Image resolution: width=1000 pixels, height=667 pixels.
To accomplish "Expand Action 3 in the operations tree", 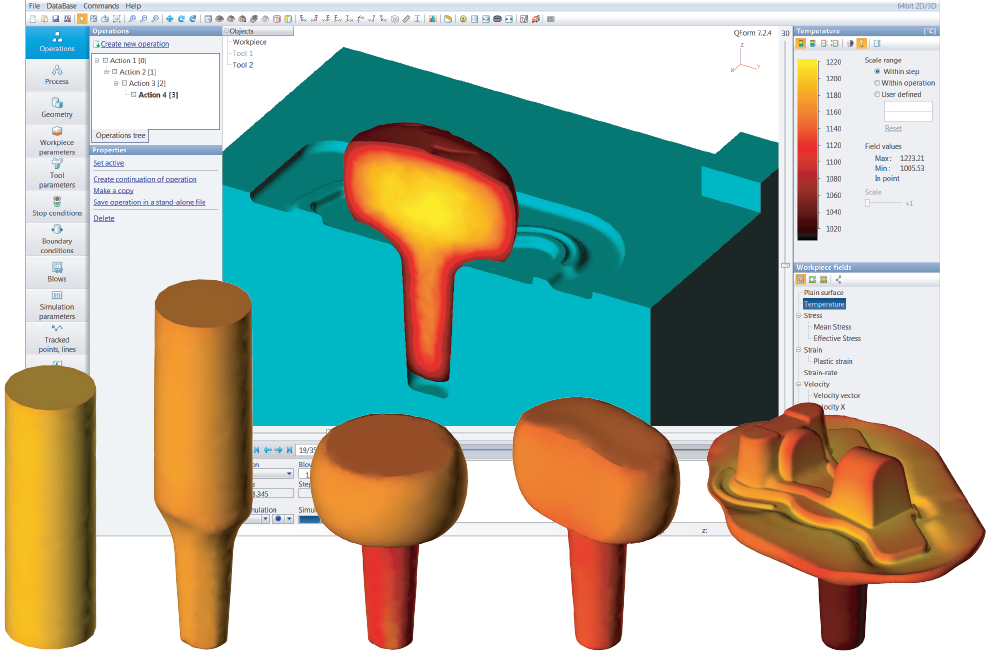I will [x=117, y=83].
